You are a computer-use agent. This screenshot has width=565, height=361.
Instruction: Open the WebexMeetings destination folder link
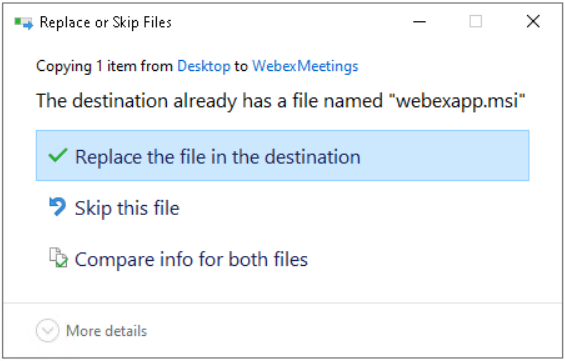click(305, 66)
